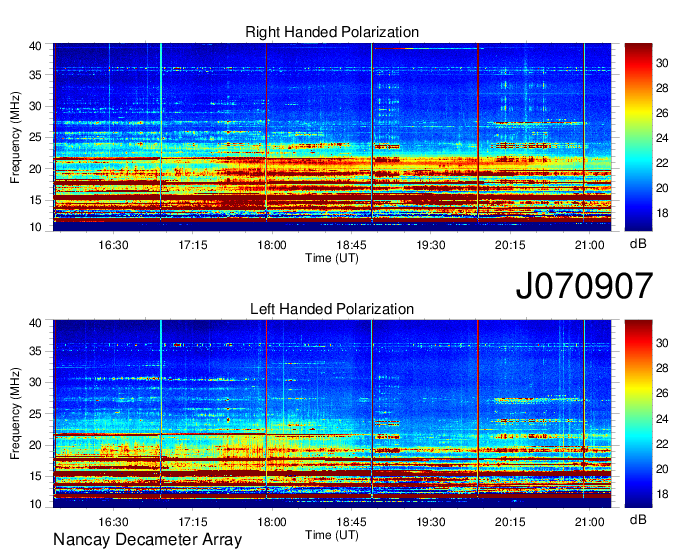Click the 30 MHz tick label on top plot
Viewport: 680px width, 552px height.
tap(35, 107)
